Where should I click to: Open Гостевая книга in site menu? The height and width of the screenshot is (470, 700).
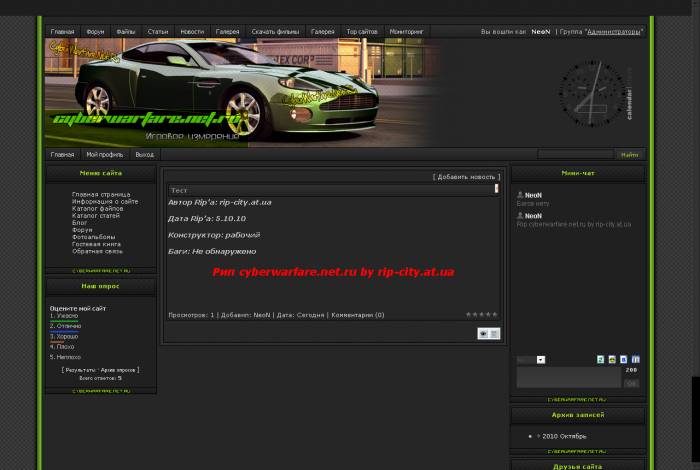point(97,244)
